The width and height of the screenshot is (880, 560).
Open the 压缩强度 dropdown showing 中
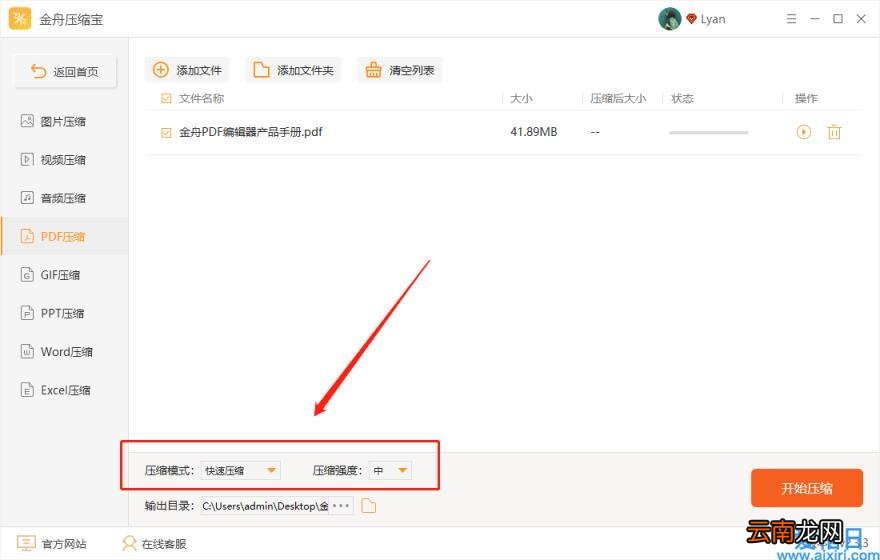tap(390, 470)
